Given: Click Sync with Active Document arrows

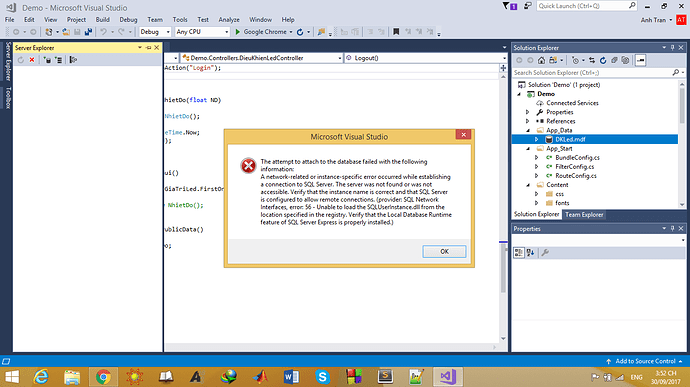Looking at the screenshot, I should coord(592,60).
